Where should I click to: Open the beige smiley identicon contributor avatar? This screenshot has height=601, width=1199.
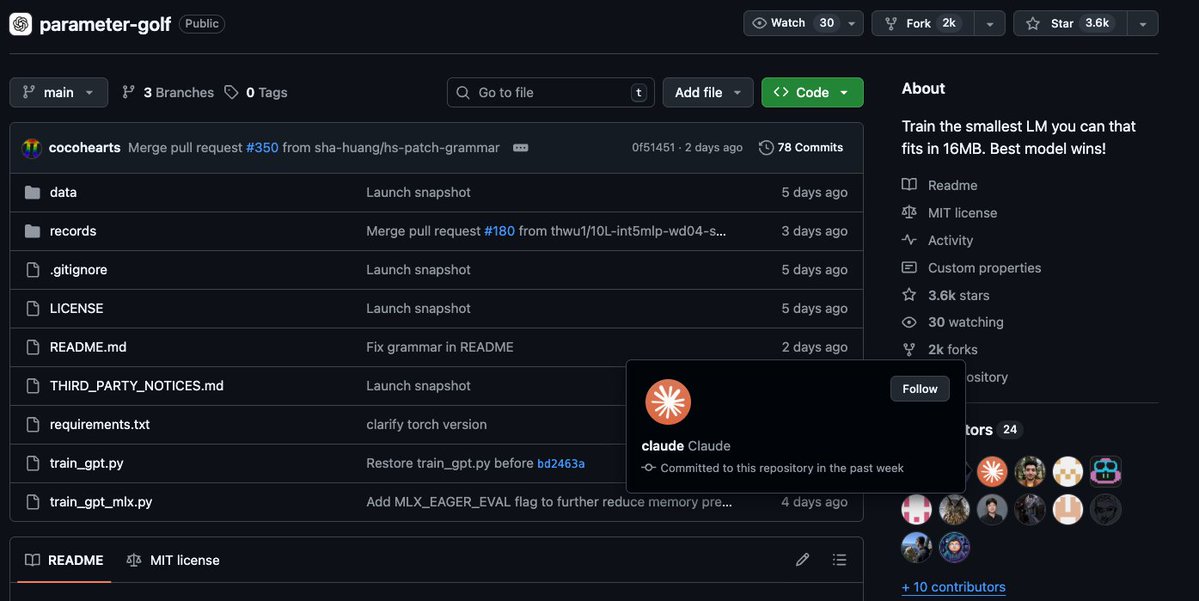1067,509
